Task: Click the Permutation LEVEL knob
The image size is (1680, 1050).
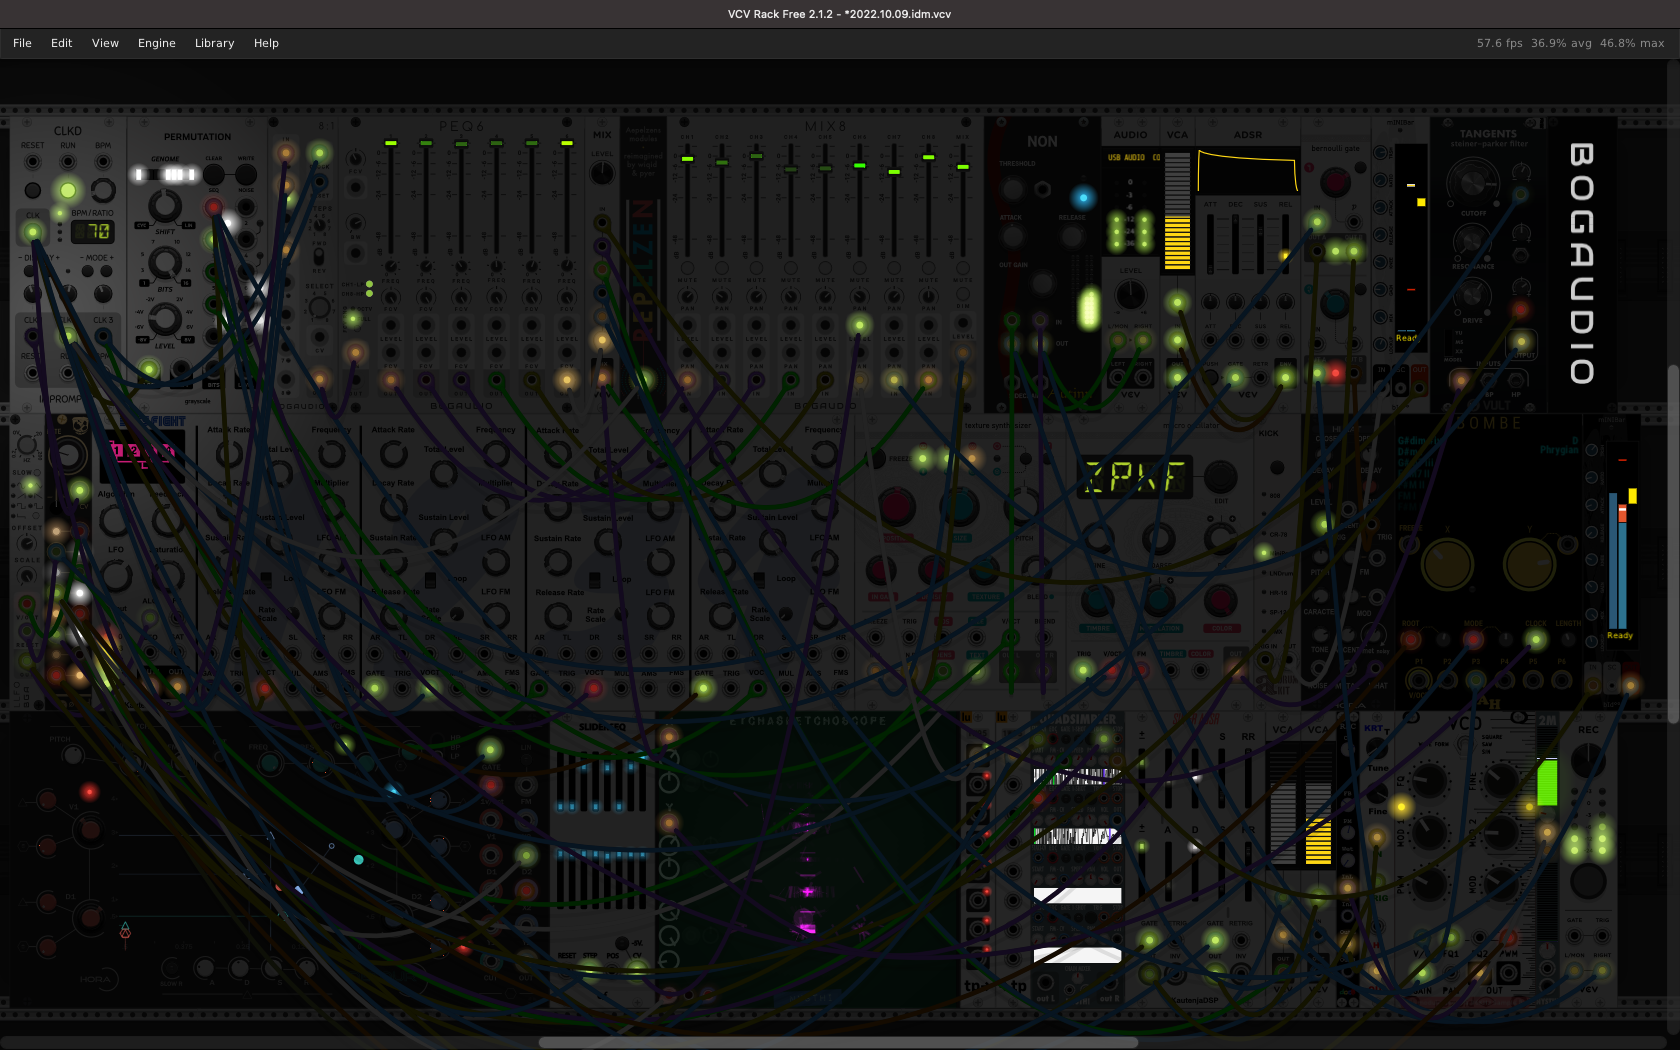Action: pos(165,320)
